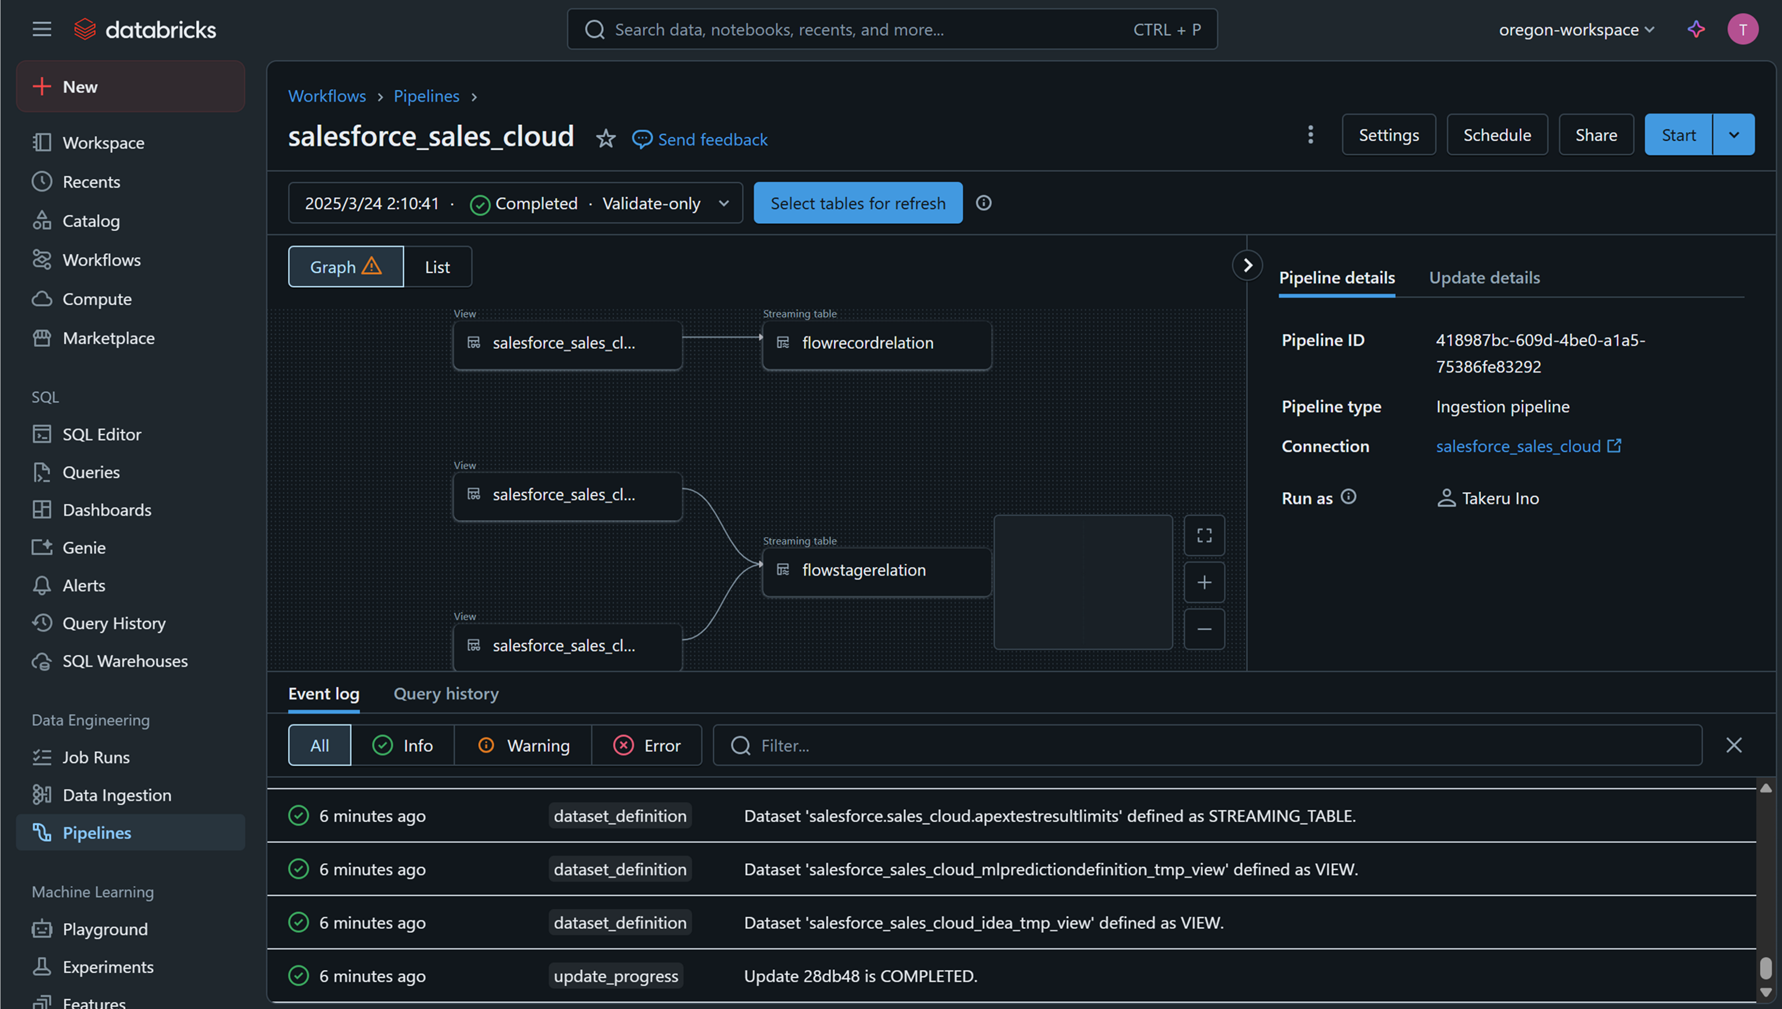Image resolution: width=1782 pixels, height=1009 pixels.
Task: Open the Start button dropdown arrow
Action: [1734, 135]
